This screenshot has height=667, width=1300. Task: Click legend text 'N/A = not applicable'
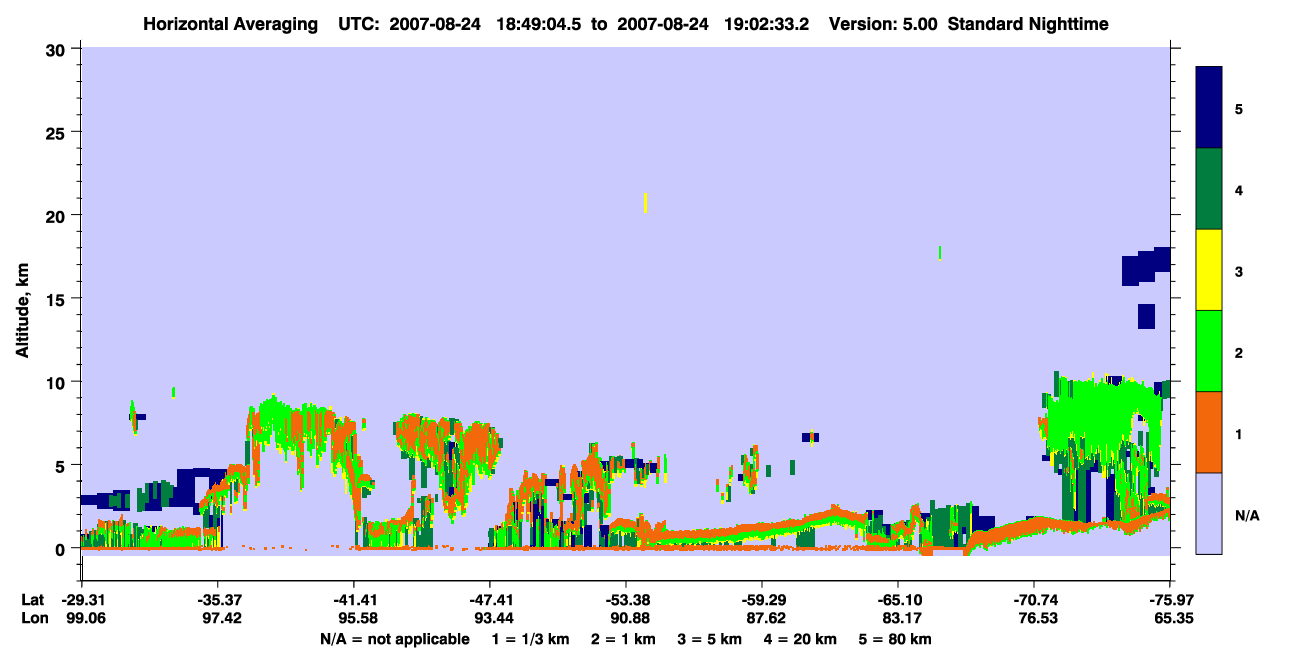click(395, 639)
